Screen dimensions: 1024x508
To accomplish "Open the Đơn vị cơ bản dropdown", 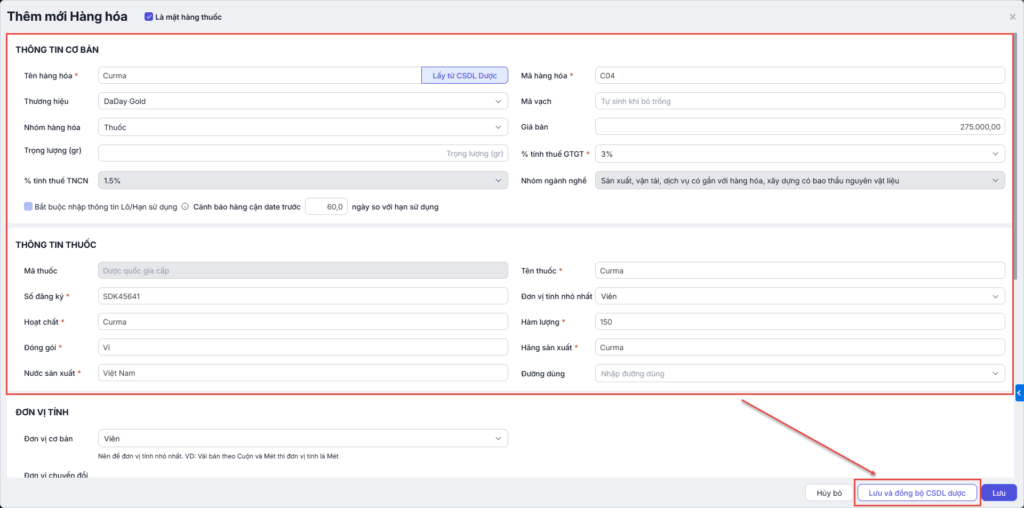I will coord(303,438).
